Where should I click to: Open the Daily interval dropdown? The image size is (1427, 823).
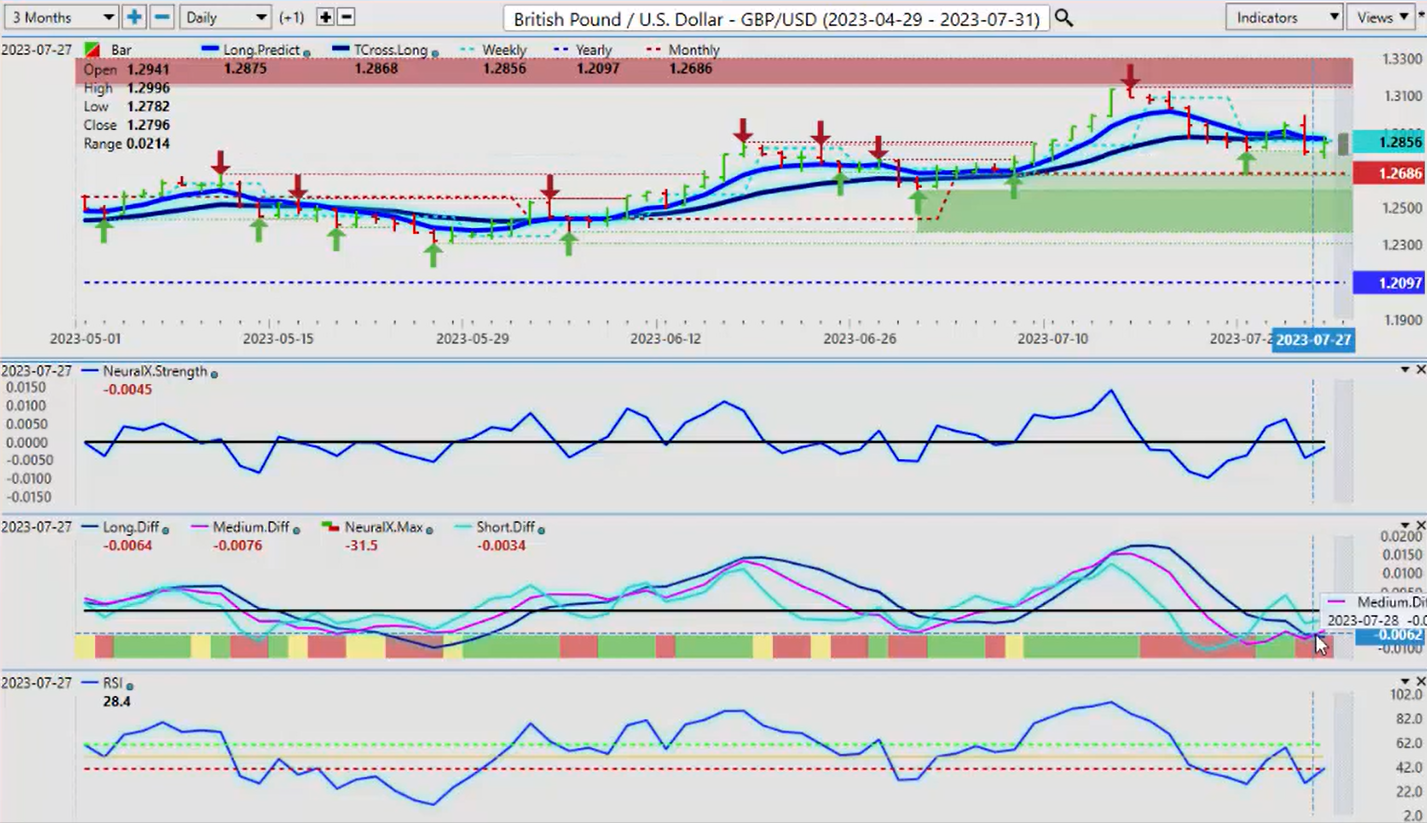(225, 17)
